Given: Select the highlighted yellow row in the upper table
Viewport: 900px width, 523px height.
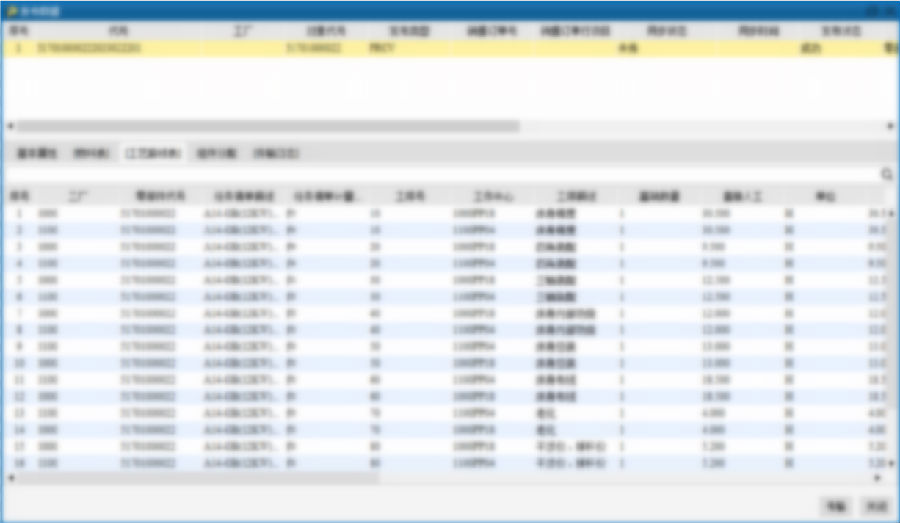Looking at the screenshot, I should [x=450, y=48].
